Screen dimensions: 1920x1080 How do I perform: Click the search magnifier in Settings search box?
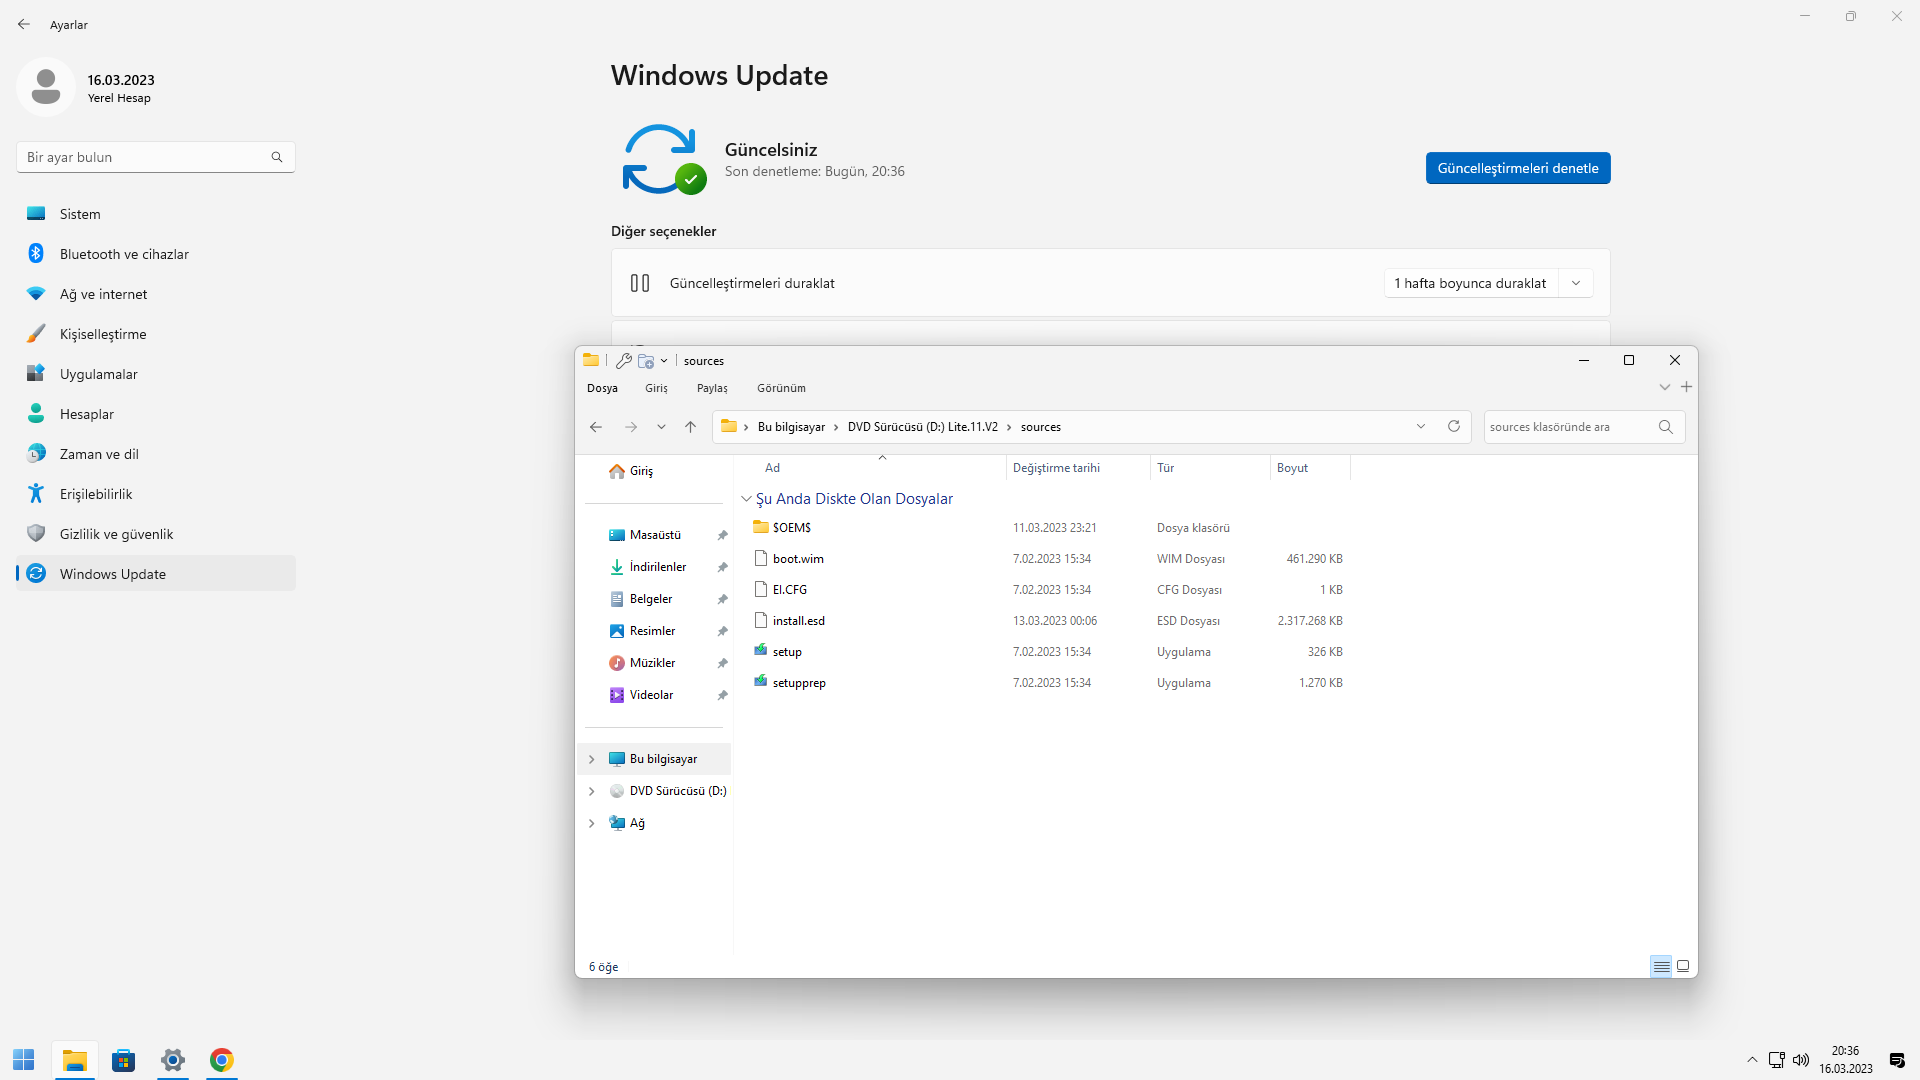click(277, 157)
